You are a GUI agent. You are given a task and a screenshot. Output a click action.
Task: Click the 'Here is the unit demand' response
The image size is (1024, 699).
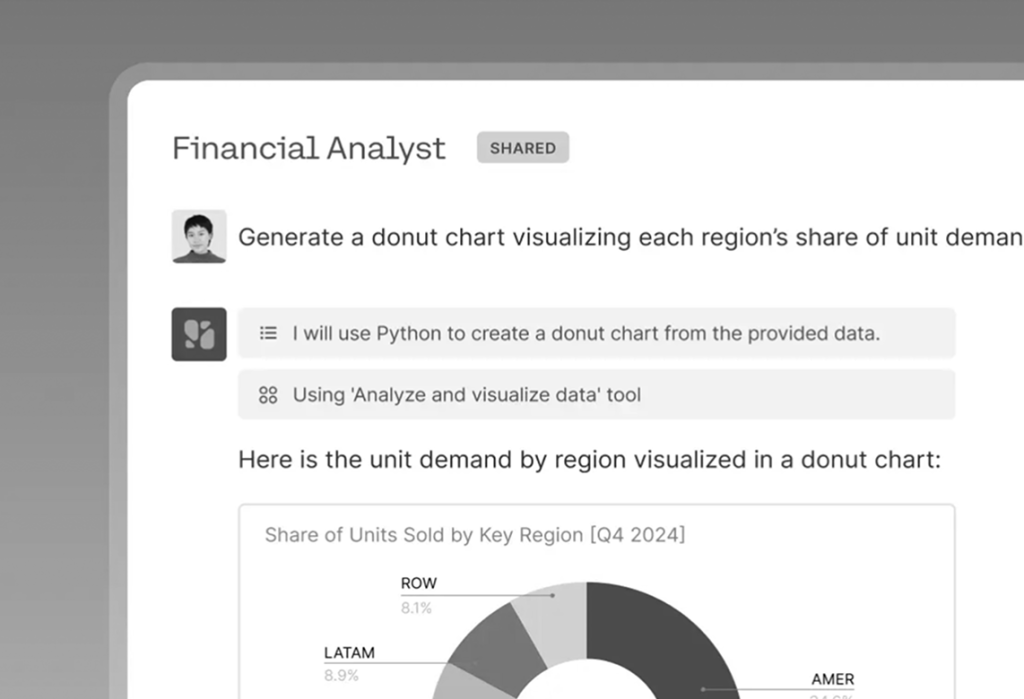point(589,460)
